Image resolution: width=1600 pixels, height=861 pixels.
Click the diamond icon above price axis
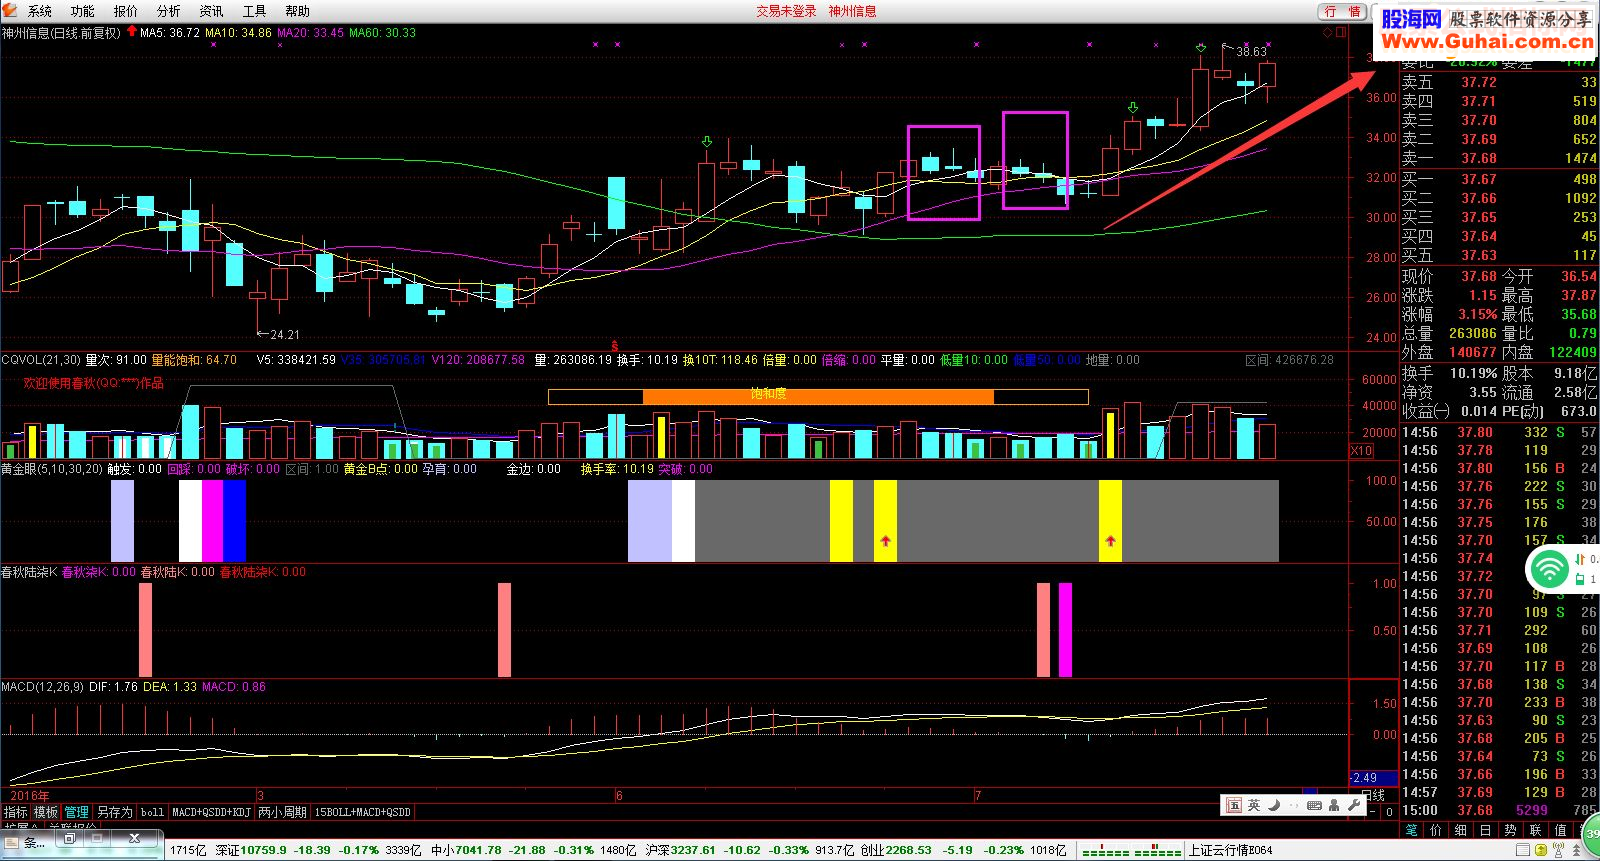coord(1328,33)
